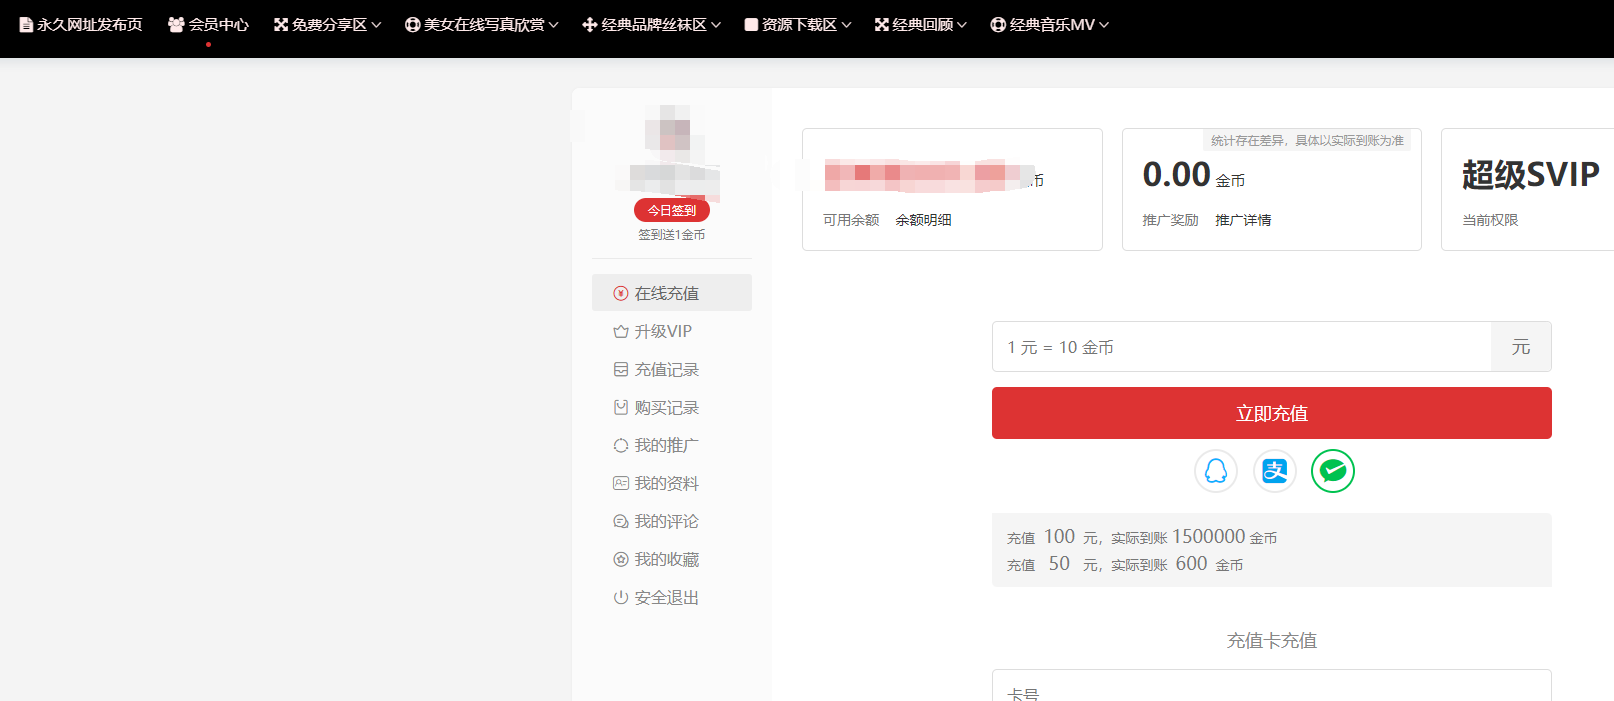Click the lifebuoy icon beside 美女在线写真欣赏
Image resolution: width=1614 pixels, height=701 pixels.
(412, 25)
